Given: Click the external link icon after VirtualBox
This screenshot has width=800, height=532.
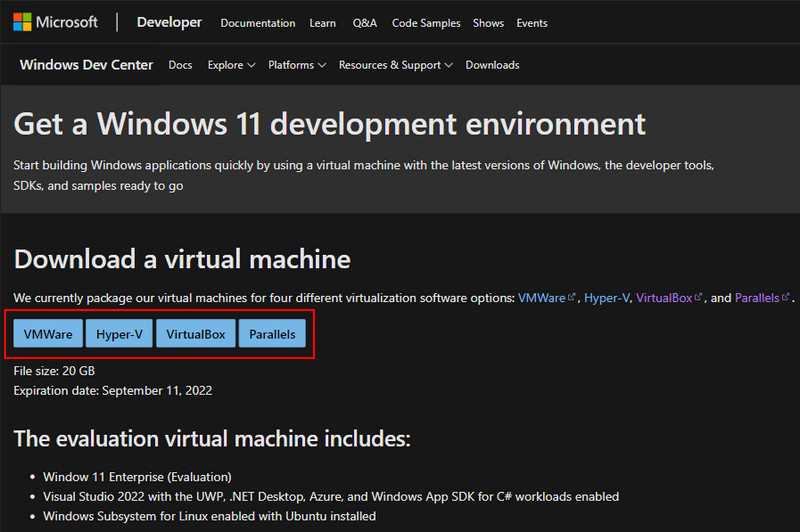Looking at the screenshot, I should point(698,296).
